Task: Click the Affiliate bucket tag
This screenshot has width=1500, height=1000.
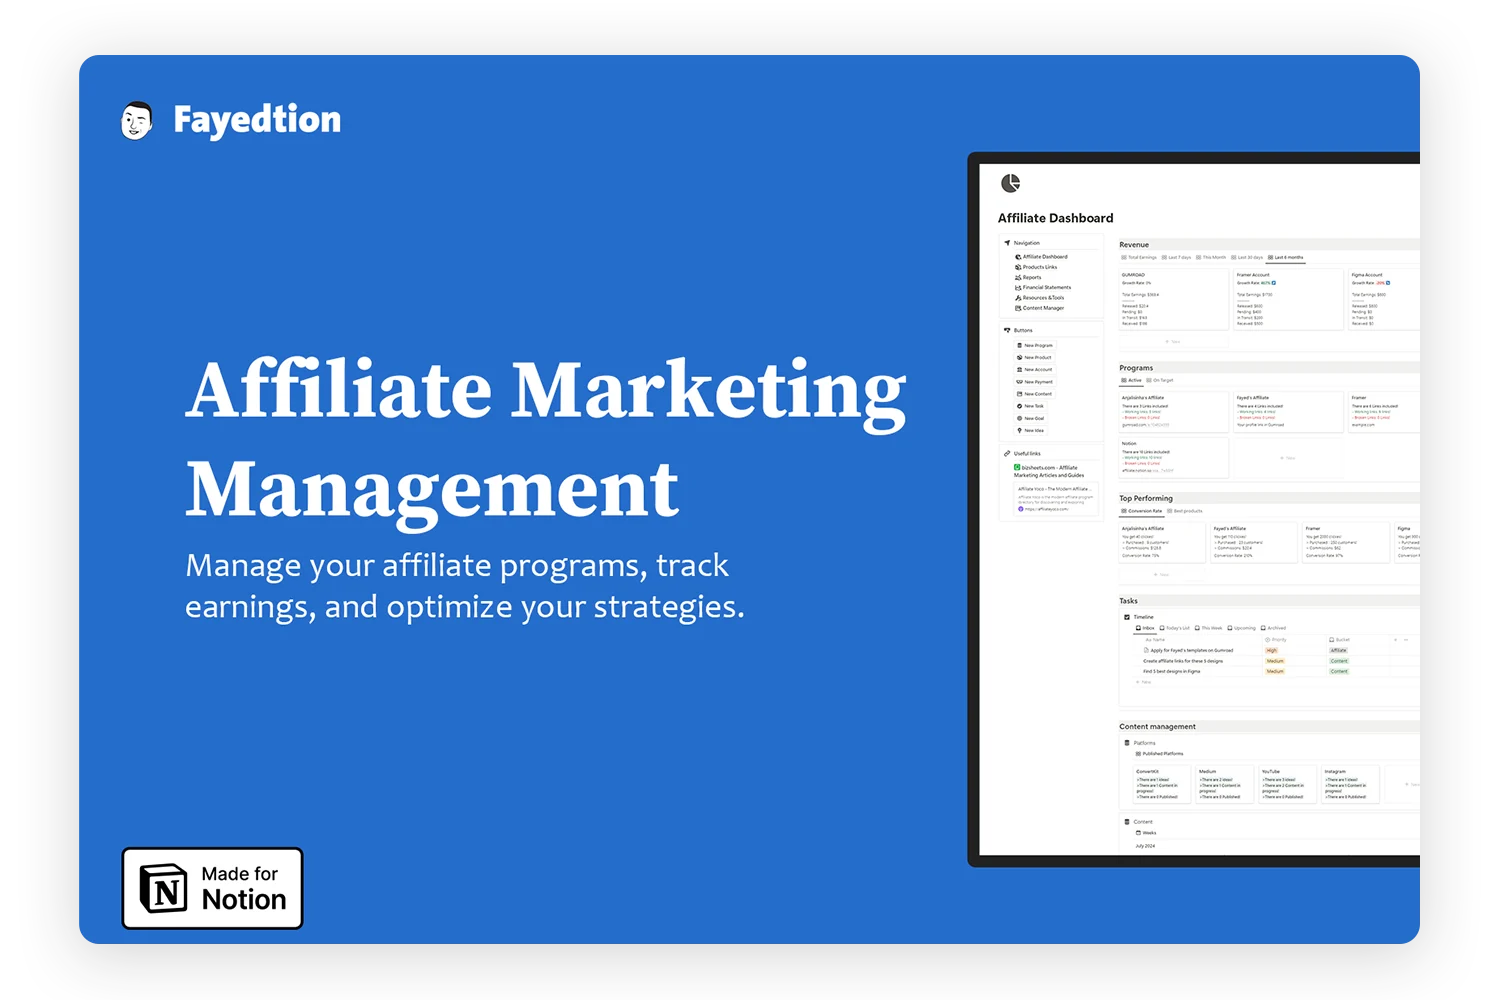Action: coord(1339,650)
